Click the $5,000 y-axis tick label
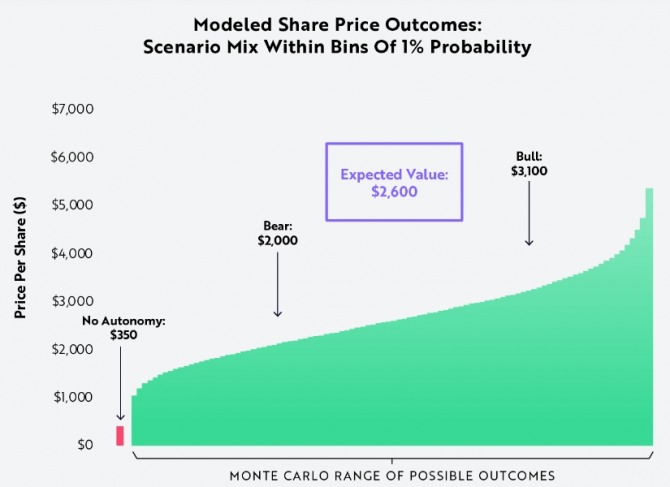The height and width of the screenshot is (487, 670). click(x=71, y=205)
